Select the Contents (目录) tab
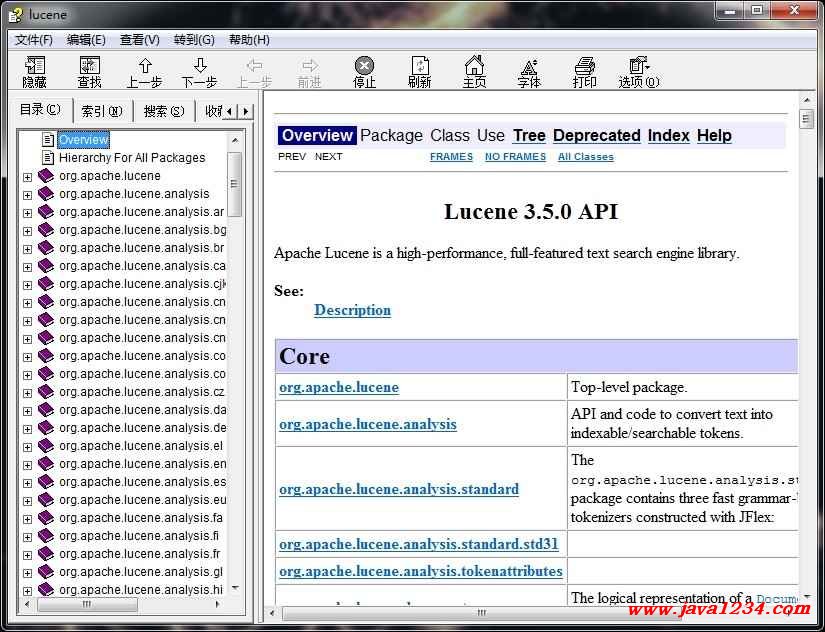The height and width of the screenshot is (632, 825). pyautogui.click(x=41, y=109)
